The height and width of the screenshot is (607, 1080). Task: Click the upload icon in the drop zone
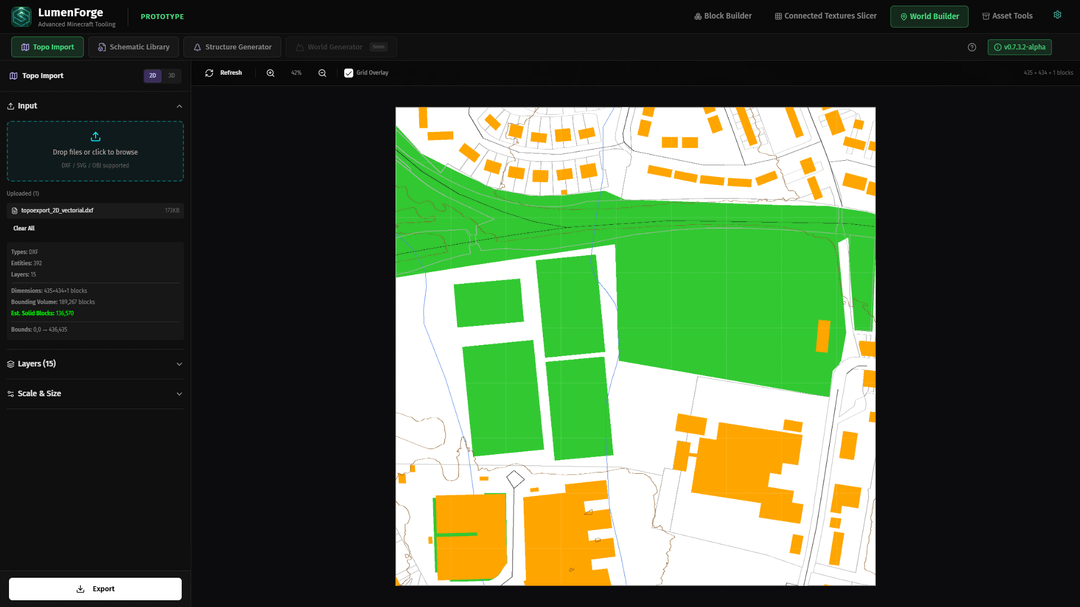[x=95, y=137]
